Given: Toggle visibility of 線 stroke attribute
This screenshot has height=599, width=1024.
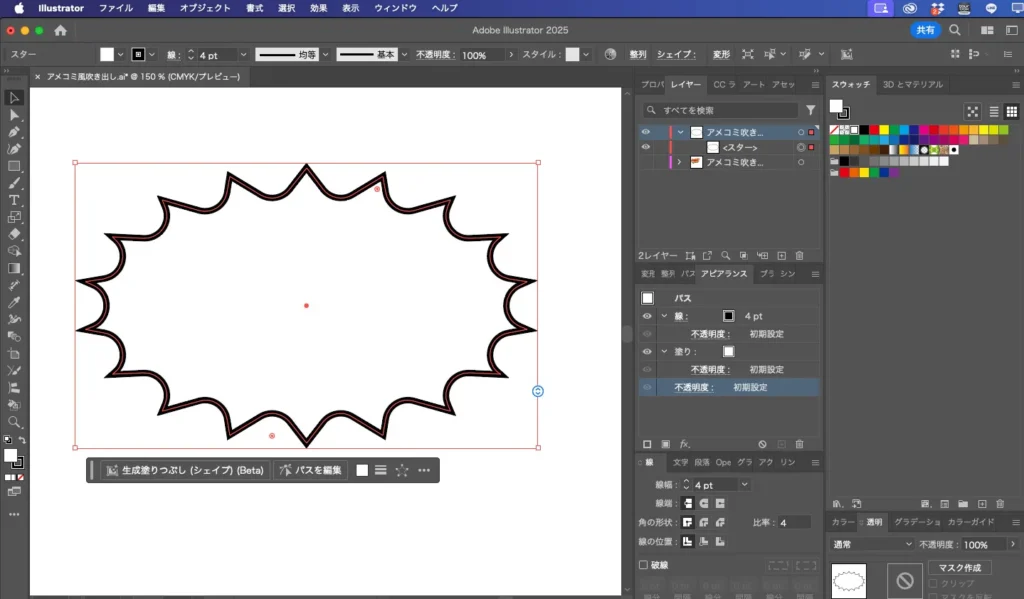Looking at the screenshot, I should coord(645,316).
